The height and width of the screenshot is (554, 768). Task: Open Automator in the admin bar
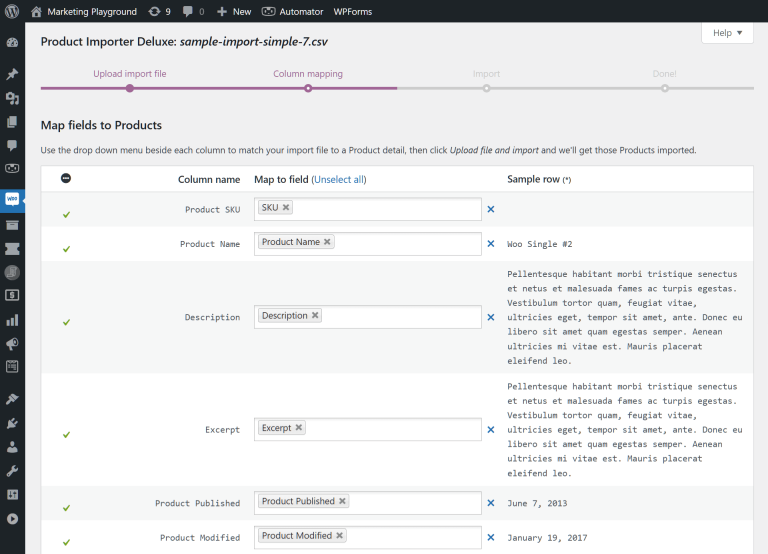[292, 11]
